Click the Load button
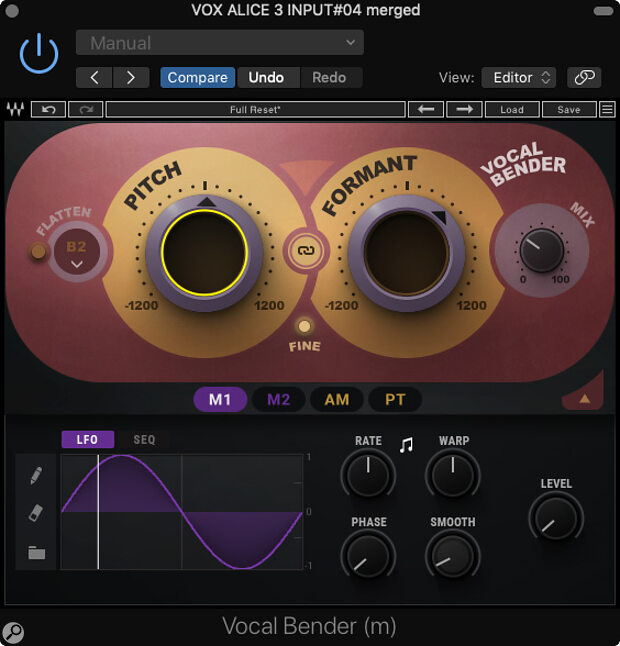Image resolution: width=620 pixels, height=646 pixels. pos(512,110)
